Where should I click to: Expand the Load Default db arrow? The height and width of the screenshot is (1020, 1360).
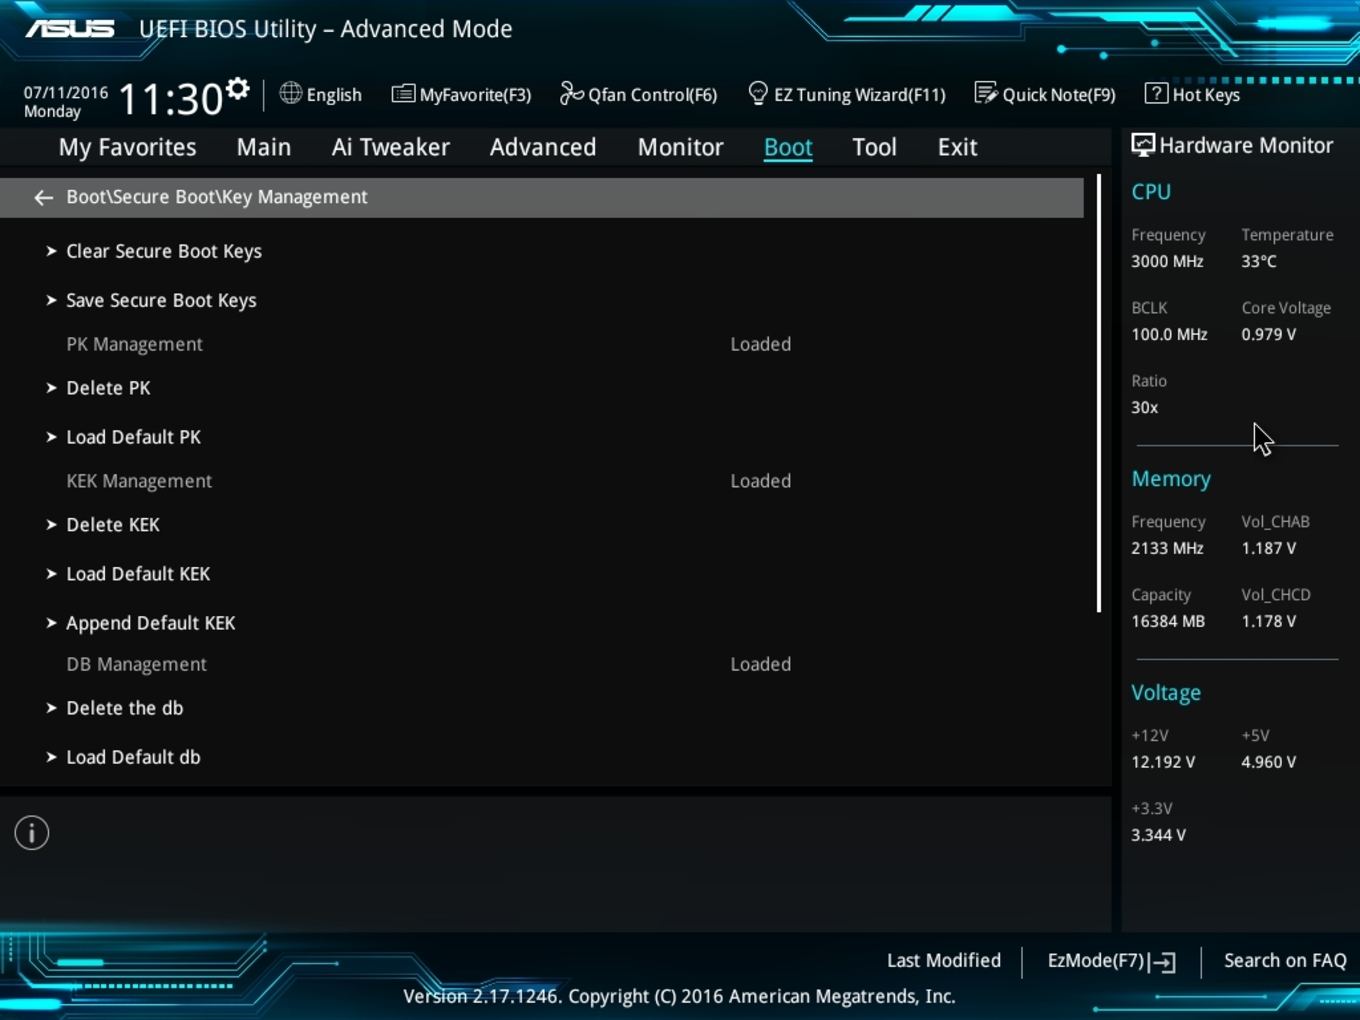click(x=51, y=757)
